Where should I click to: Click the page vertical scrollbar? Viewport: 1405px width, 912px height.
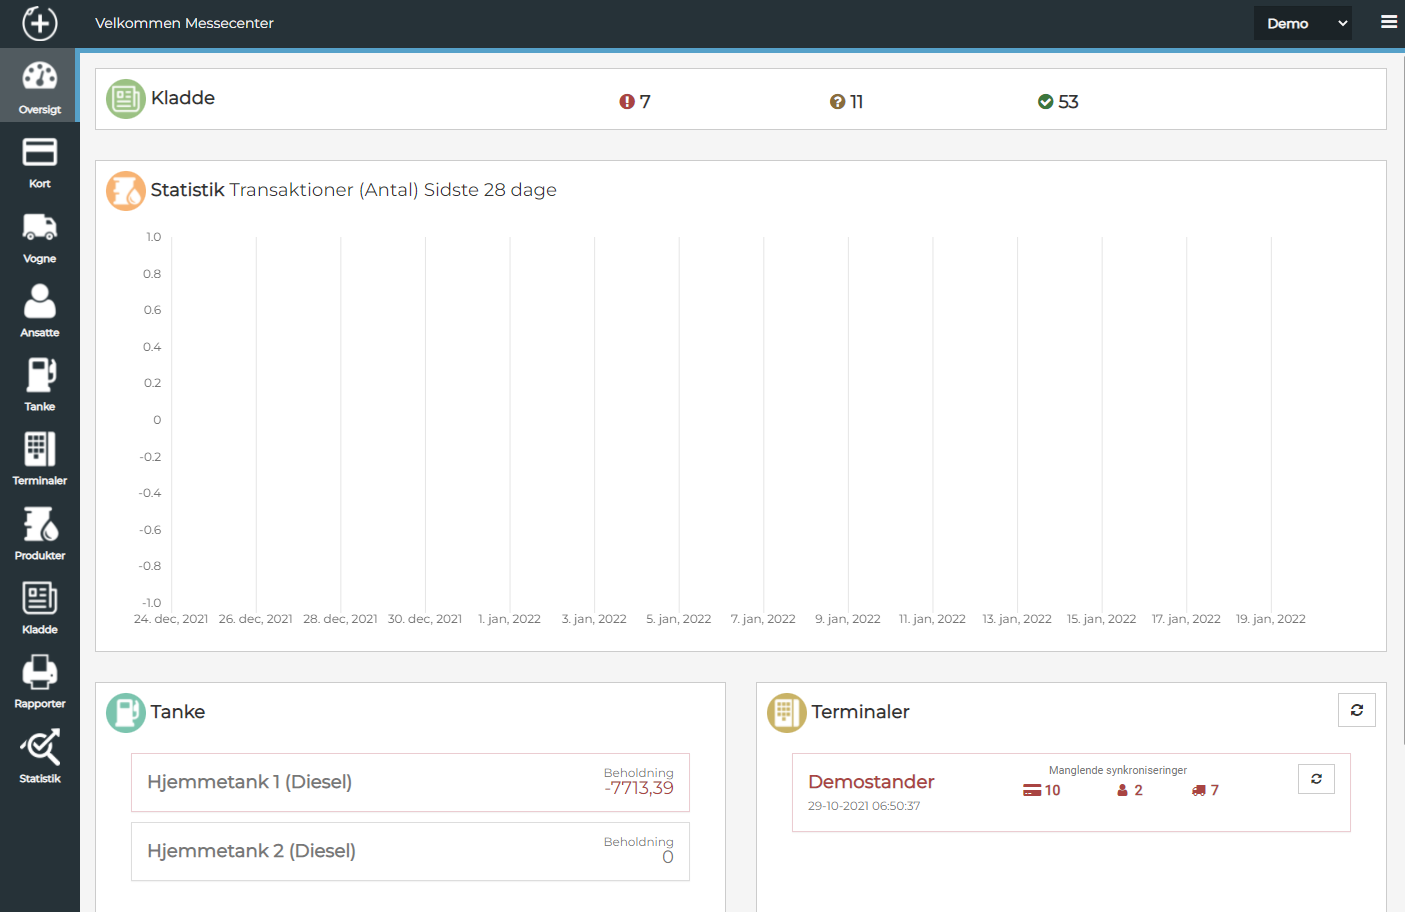pos(1402,400)
